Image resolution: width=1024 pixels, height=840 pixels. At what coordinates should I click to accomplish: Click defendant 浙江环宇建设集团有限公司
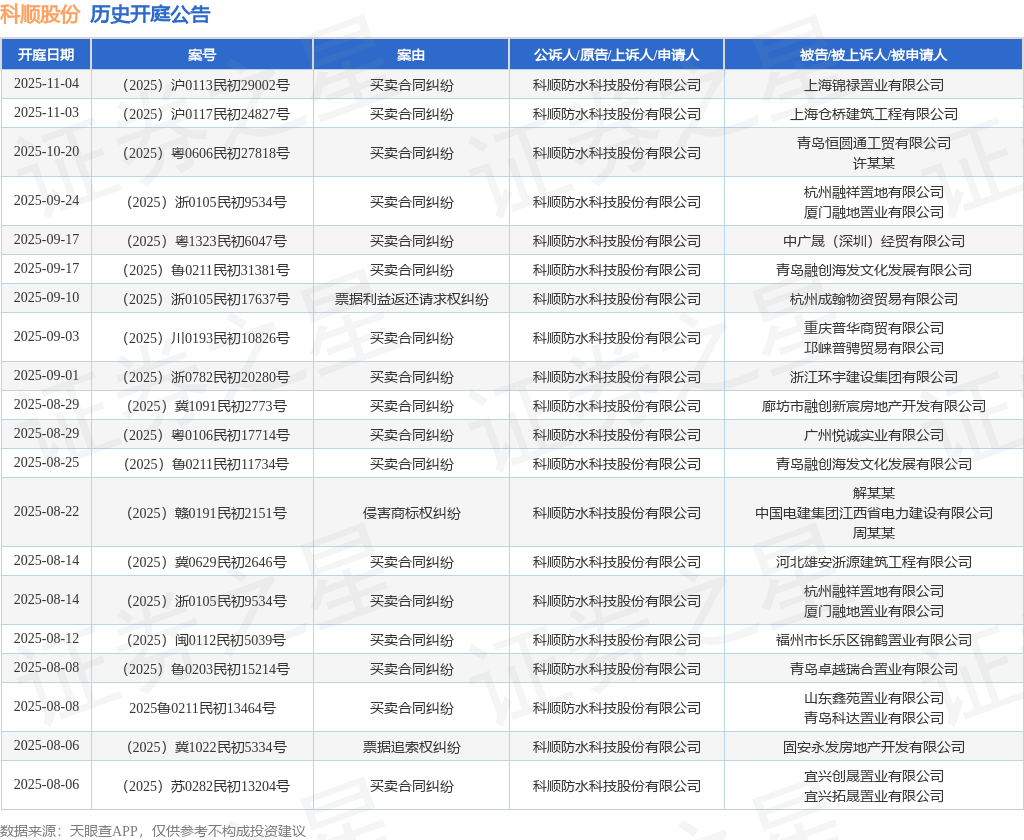coord(874,377)
